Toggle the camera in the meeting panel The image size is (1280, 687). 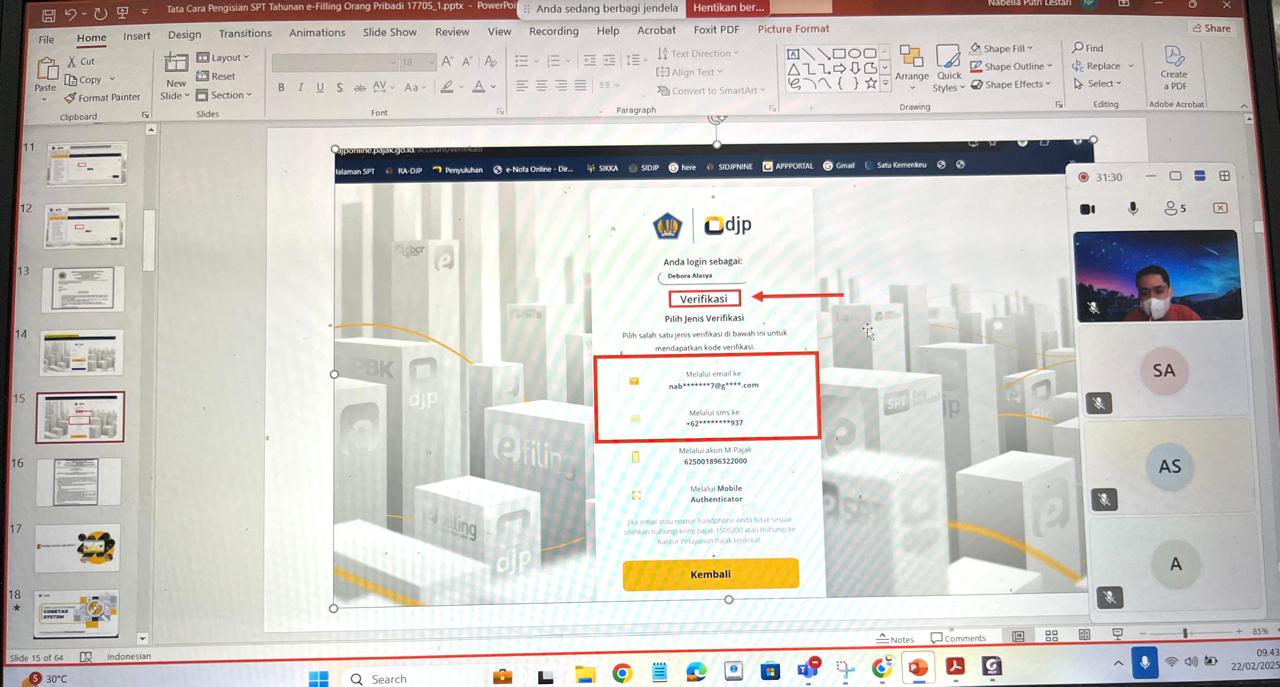[x=1087, y=209]
